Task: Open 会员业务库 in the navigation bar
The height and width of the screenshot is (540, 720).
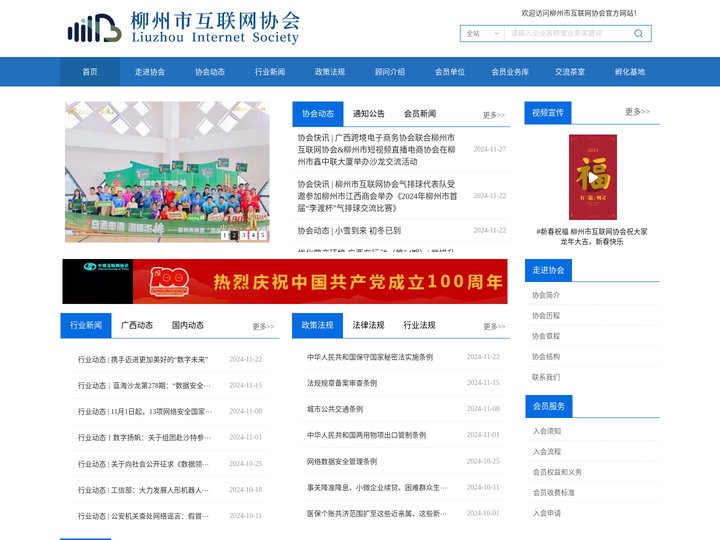Action: coord(510,72)
